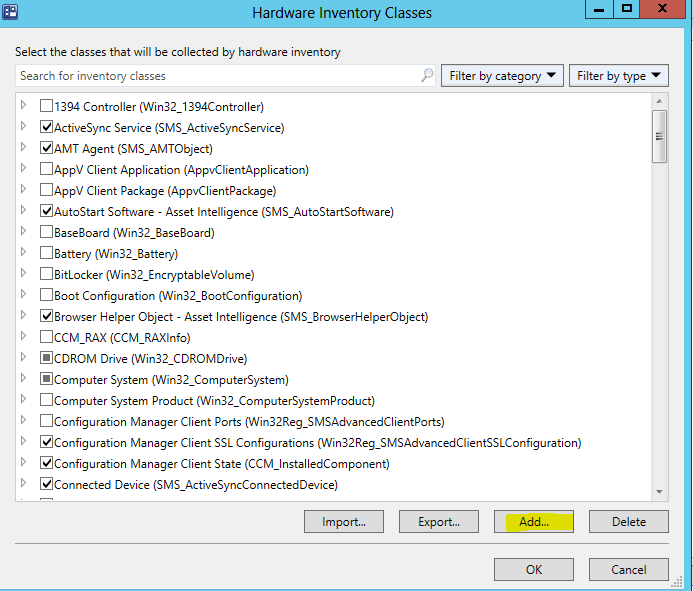Open the Filter by type dropdown
This screenshot has width=693, height=591.
[618, 76]
